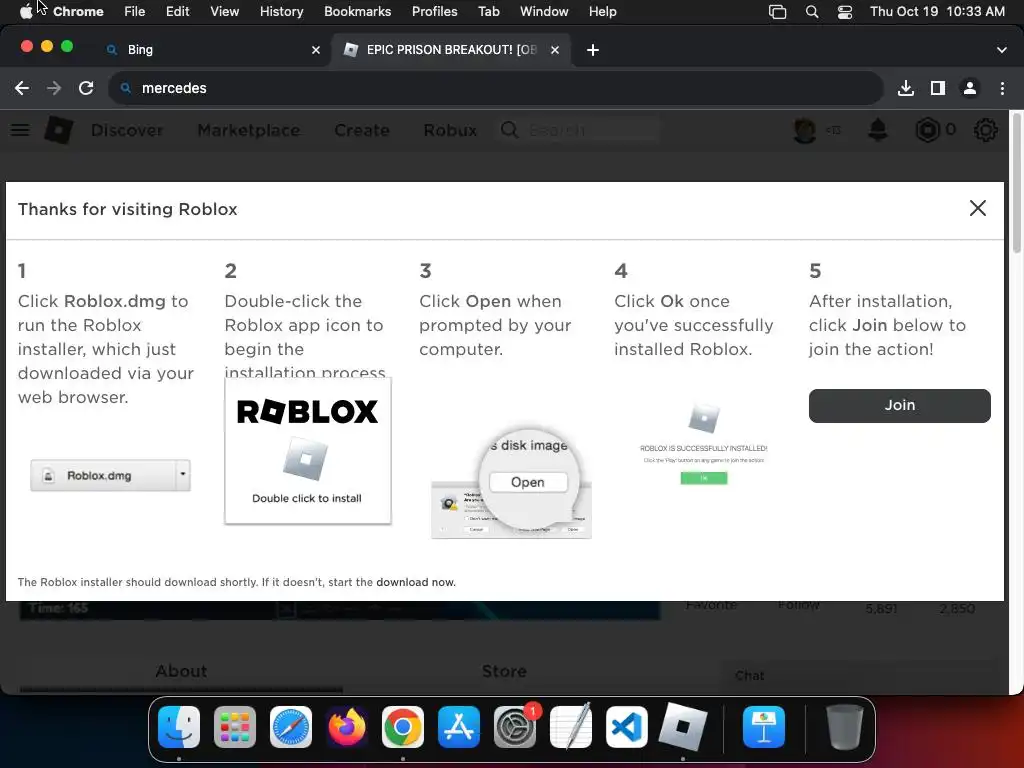Viewport: 1024px width, 768px height.
Task: Switch to the Store tab
Action: tap(504, 671)
